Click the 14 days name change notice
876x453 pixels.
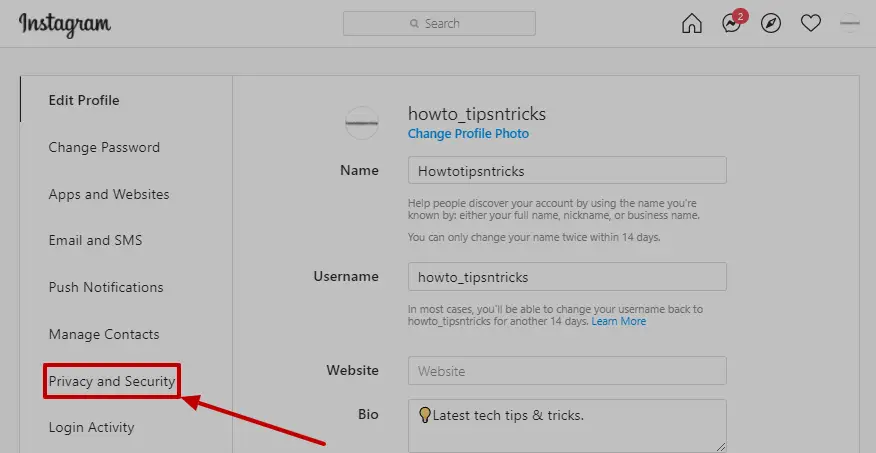click(534, 237)
